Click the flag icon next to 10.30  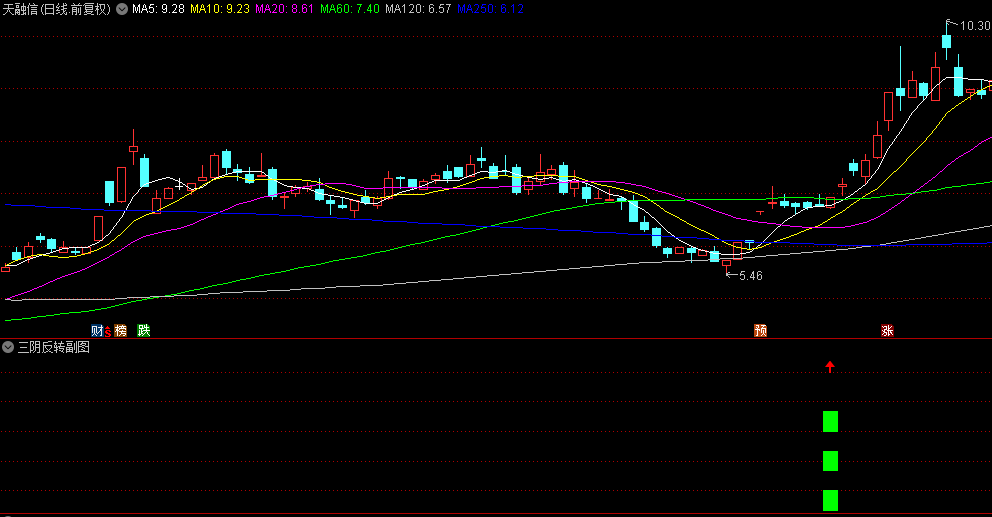951,24
